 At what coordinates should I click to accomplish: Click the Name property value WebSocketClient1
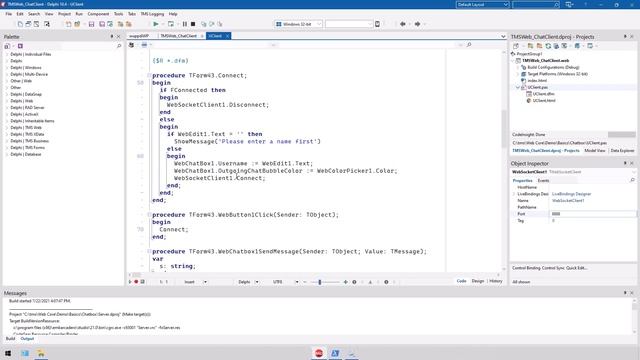click(x=568, y=200)
